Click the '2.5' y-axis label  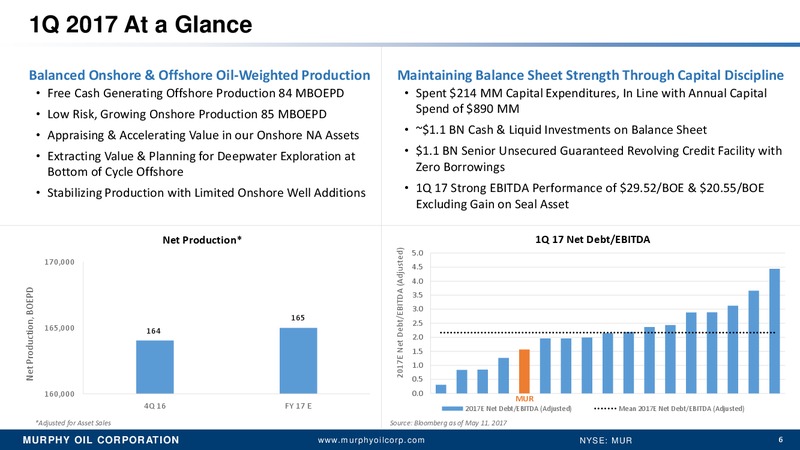[417, 323]
